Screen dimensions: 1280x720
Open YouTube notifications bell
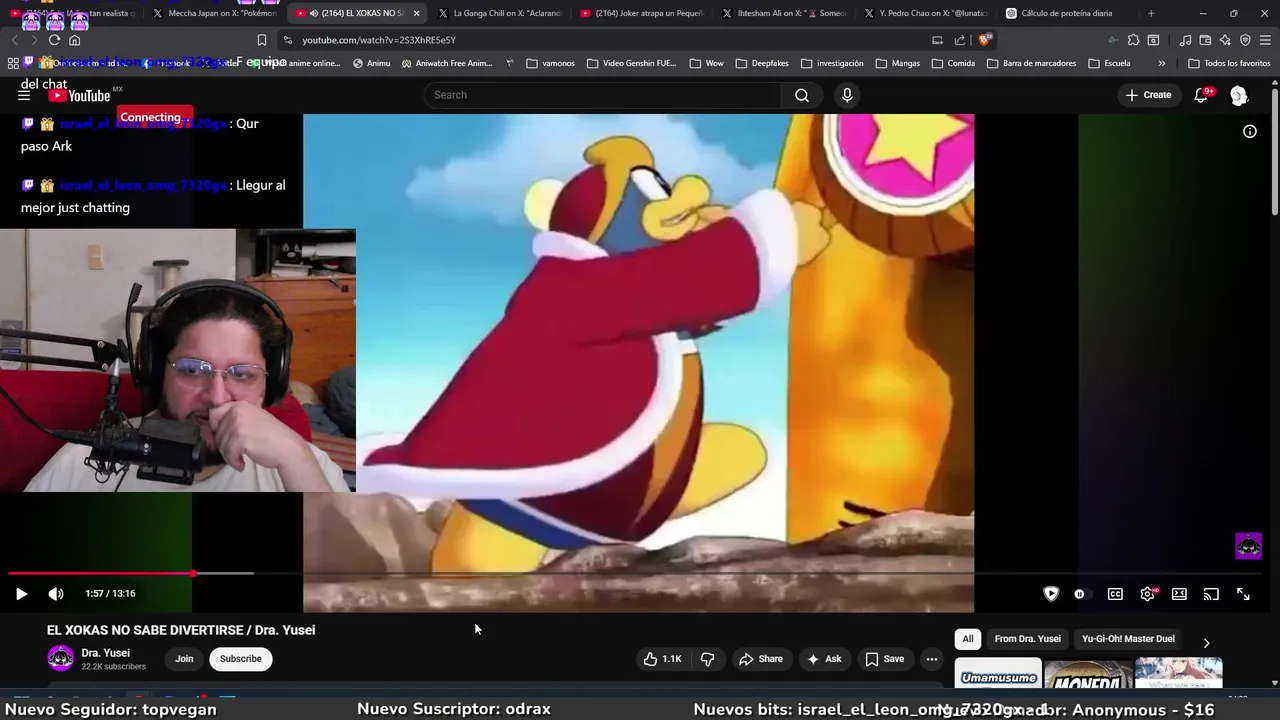coord(1202,95)
